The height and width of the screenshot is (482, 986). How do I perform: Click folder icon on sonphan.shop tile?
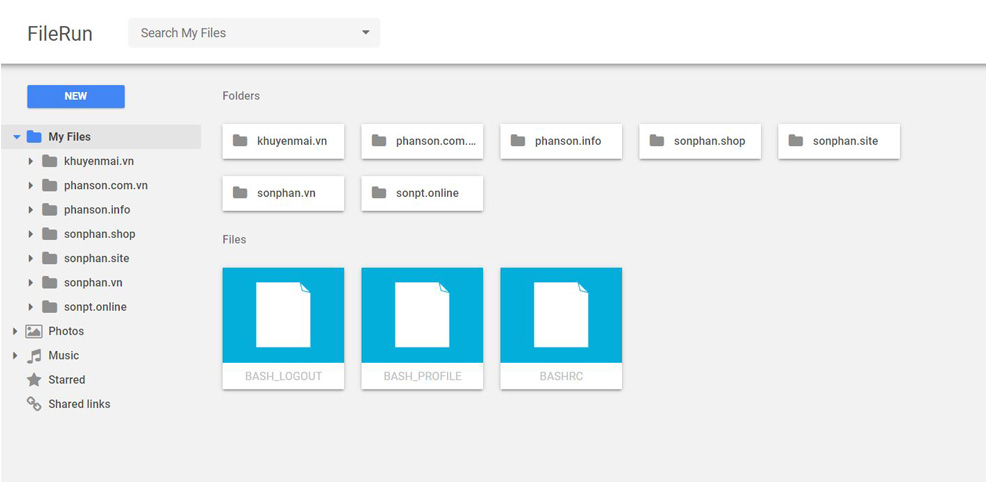click(657, 141)
